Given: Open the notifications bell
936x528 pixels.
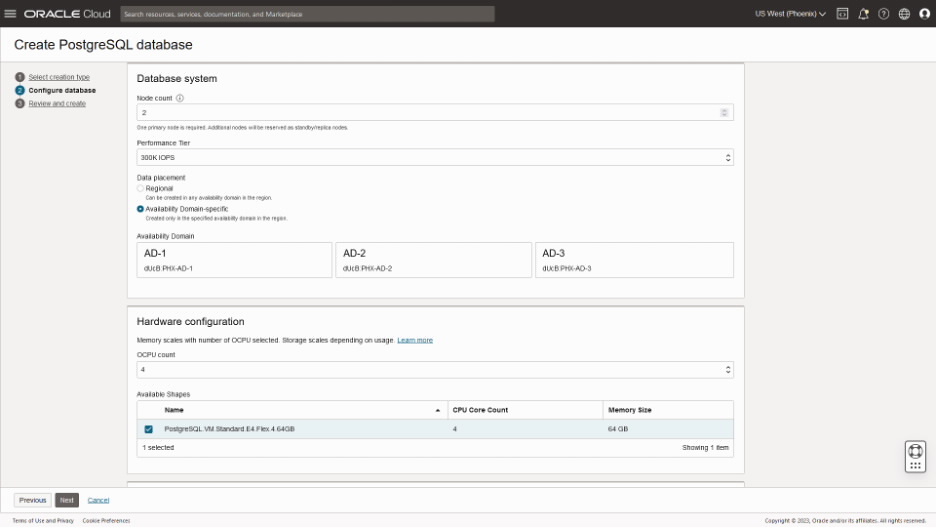Looking at the screenshot, I should pos(863,14).
